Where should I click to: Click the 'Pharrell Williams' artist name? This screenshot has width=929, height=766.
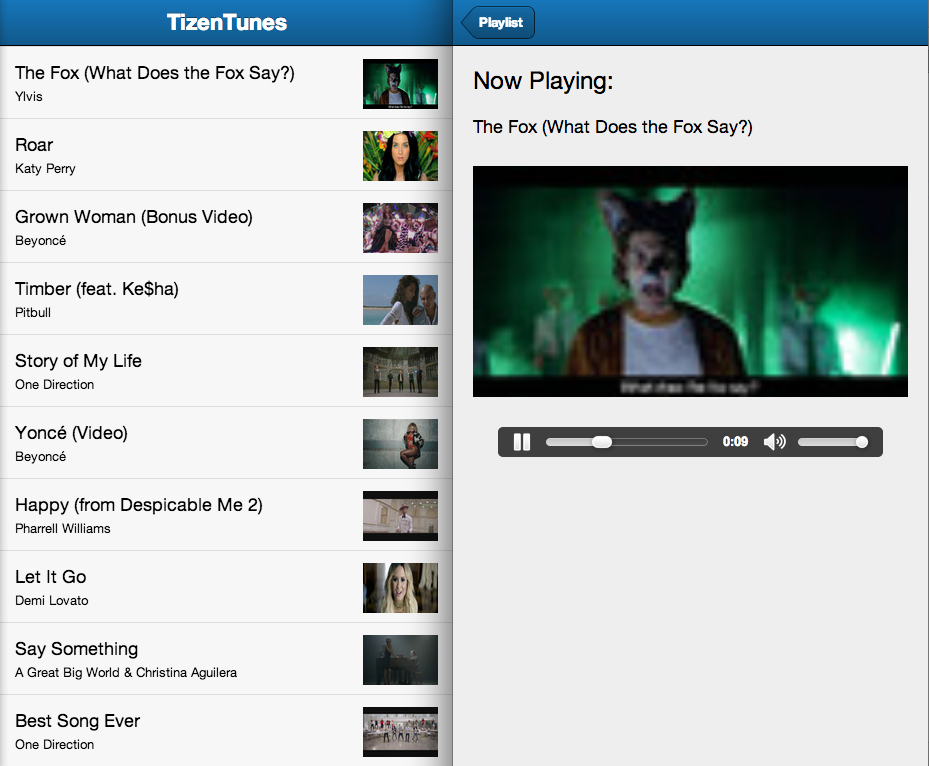(x=63, y=528)
